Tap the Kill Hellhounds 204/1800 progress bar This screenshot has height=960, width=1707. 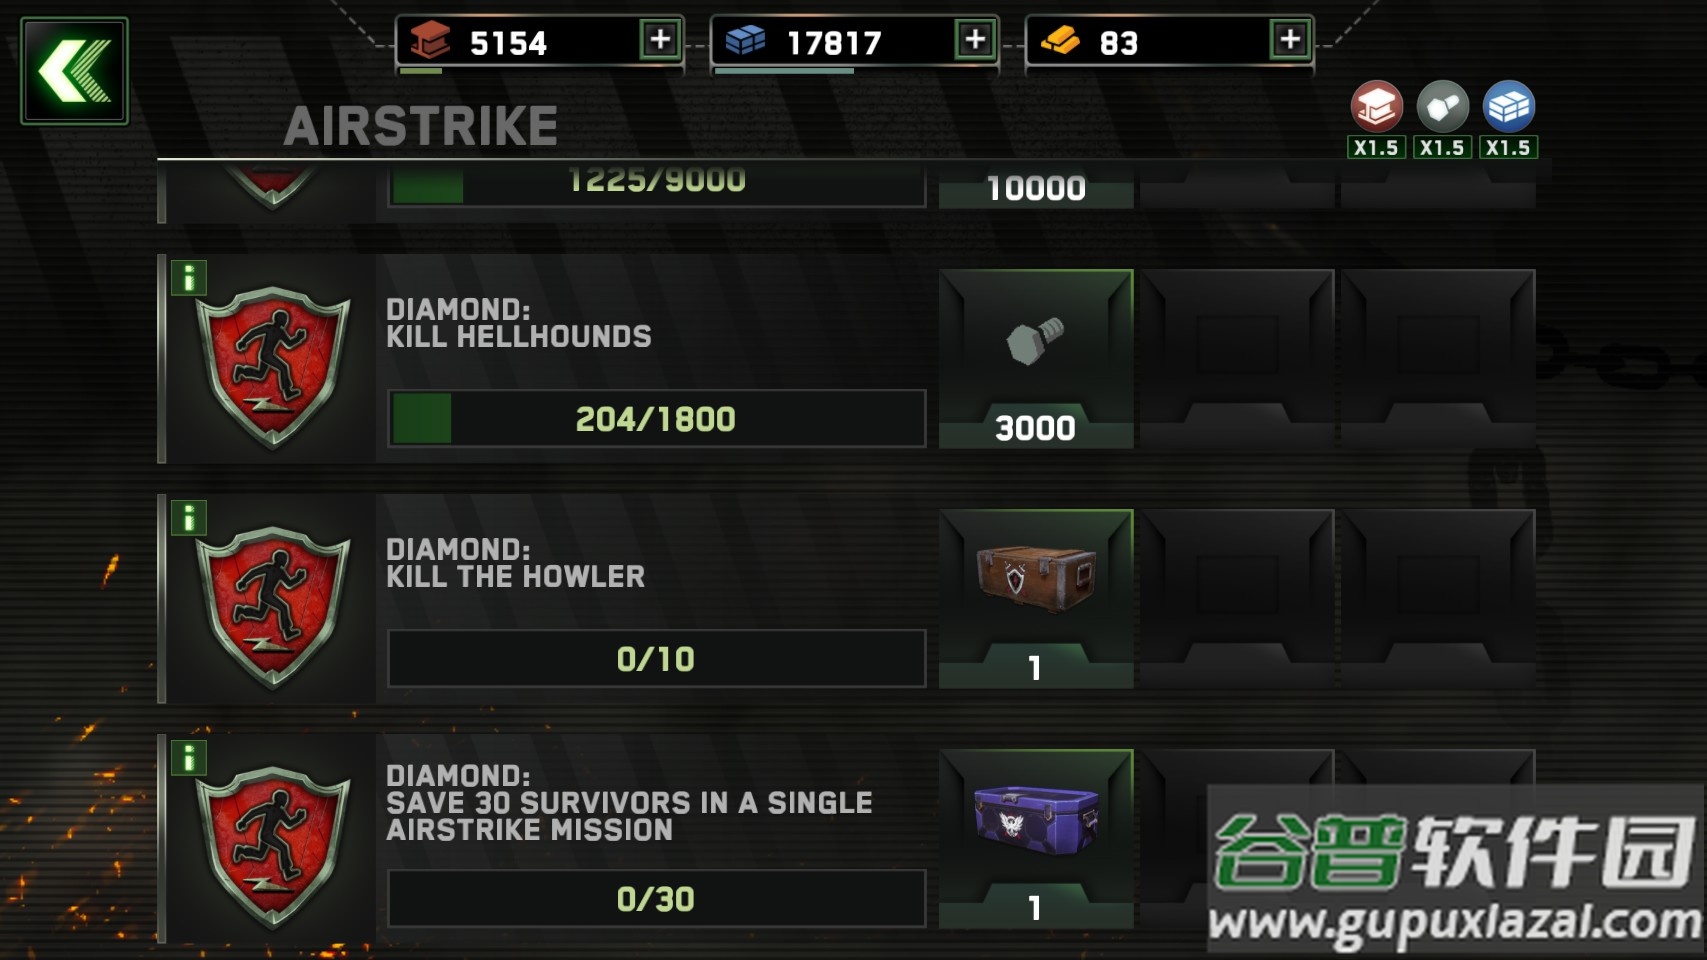(656, 418)
